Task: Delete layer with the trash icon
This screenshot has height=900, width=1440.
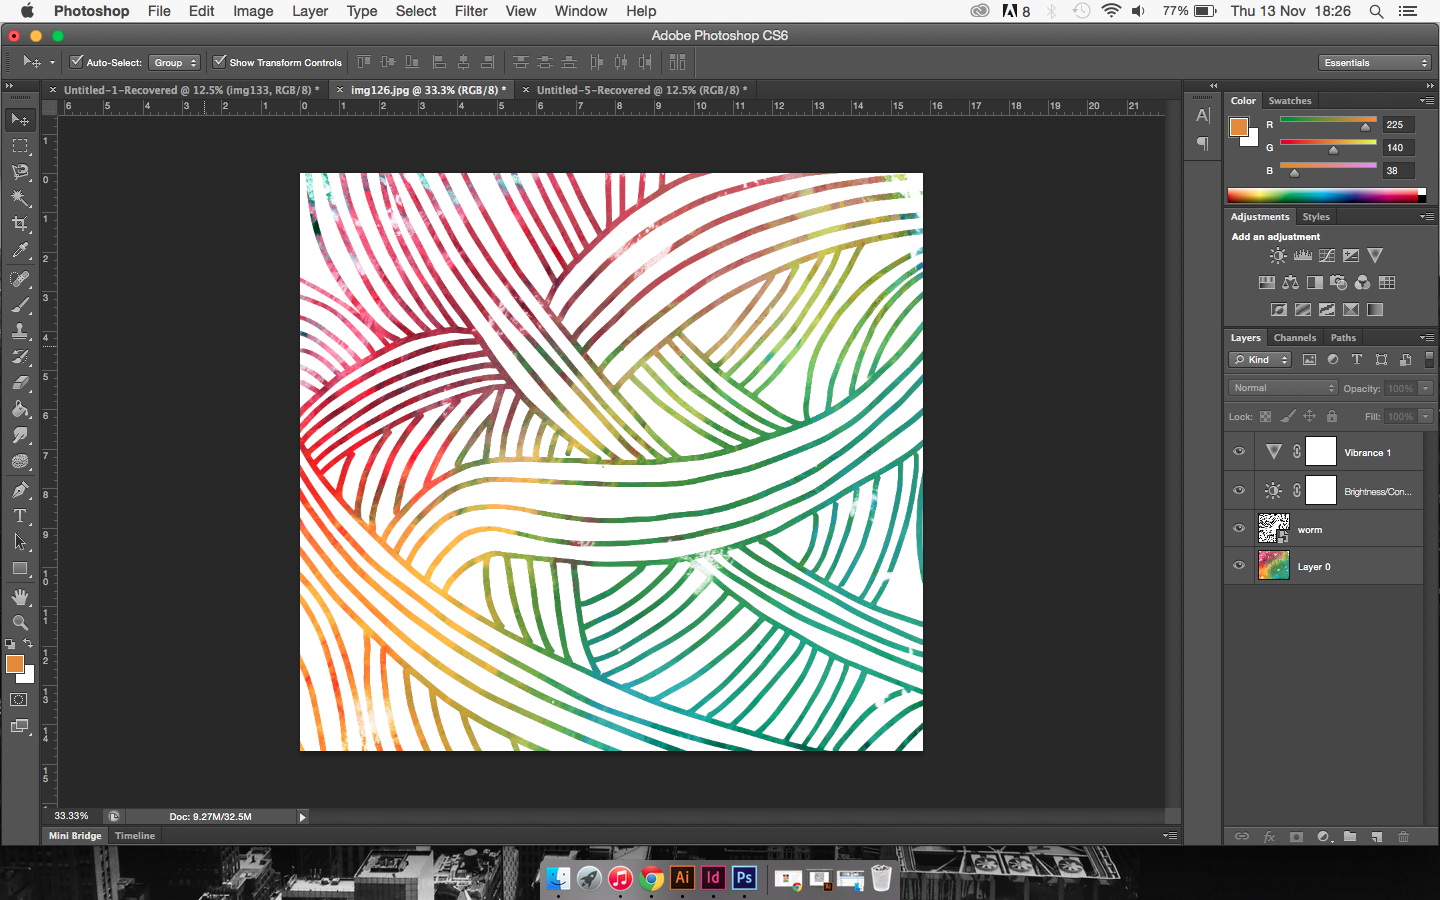Action: pos(1404,836)
